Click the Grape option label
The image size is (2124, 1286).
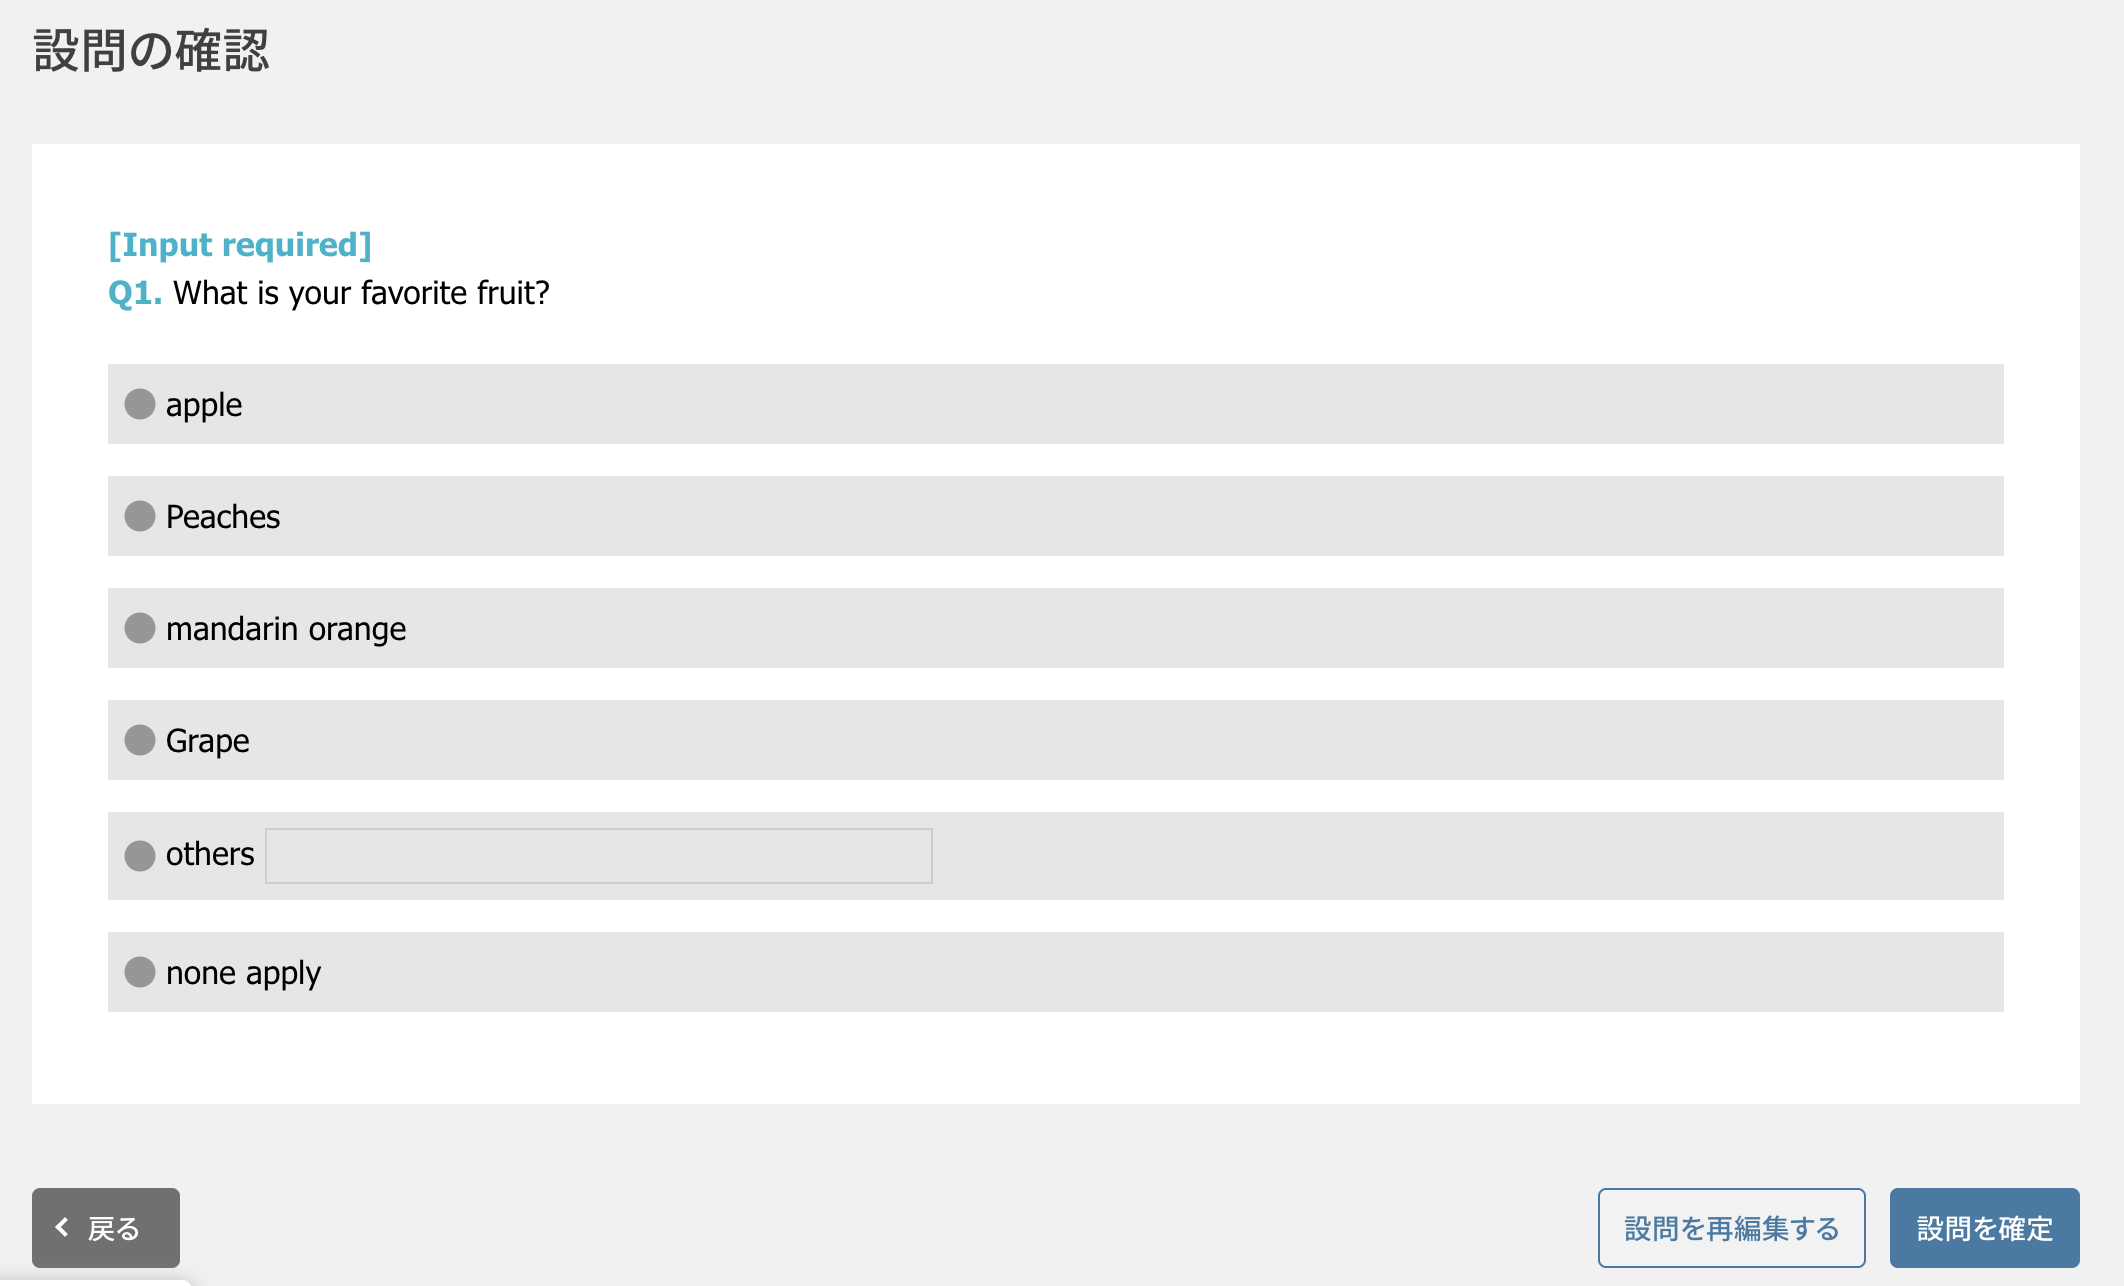pos(208,742)
